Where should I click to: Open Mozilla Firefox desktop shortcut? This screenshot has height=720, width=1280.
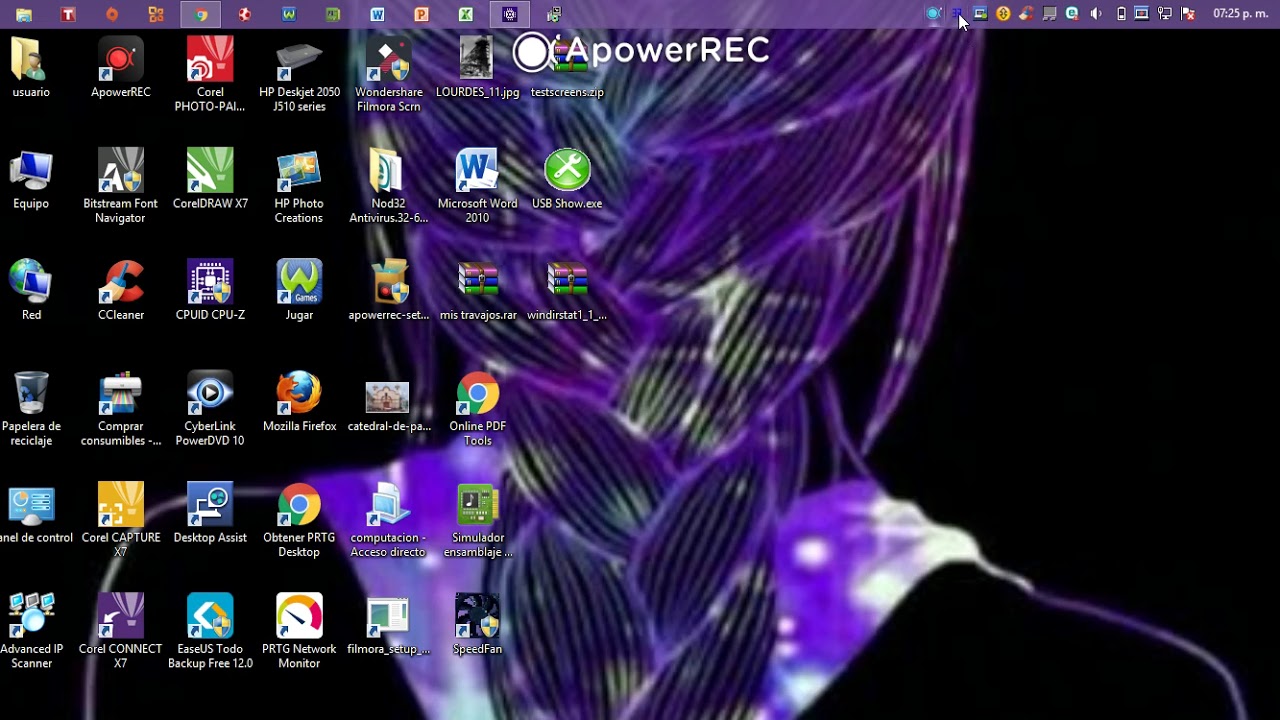click(299, 402)
